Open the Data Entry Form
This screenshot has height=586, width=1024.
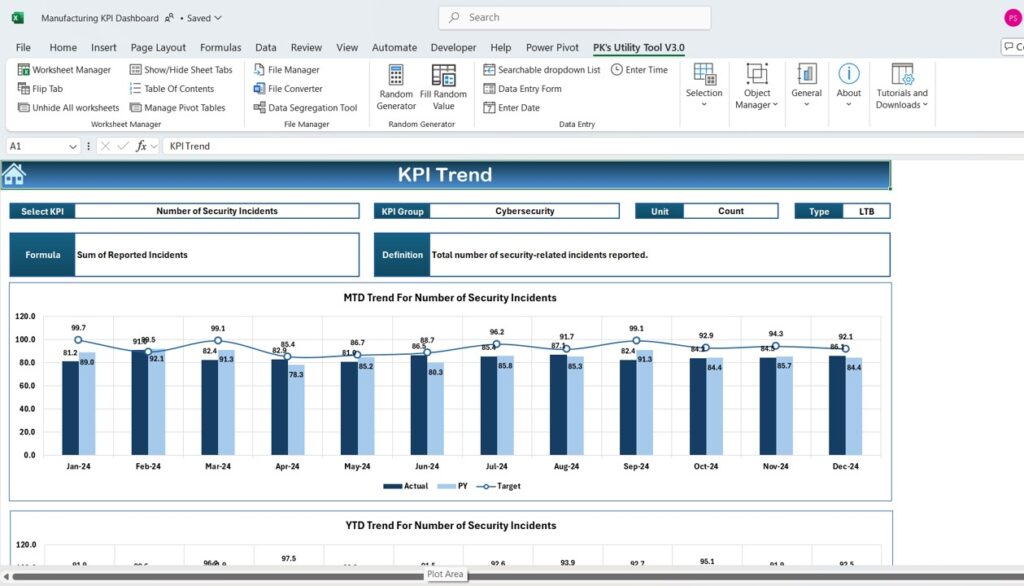click(x=522, y=89)
